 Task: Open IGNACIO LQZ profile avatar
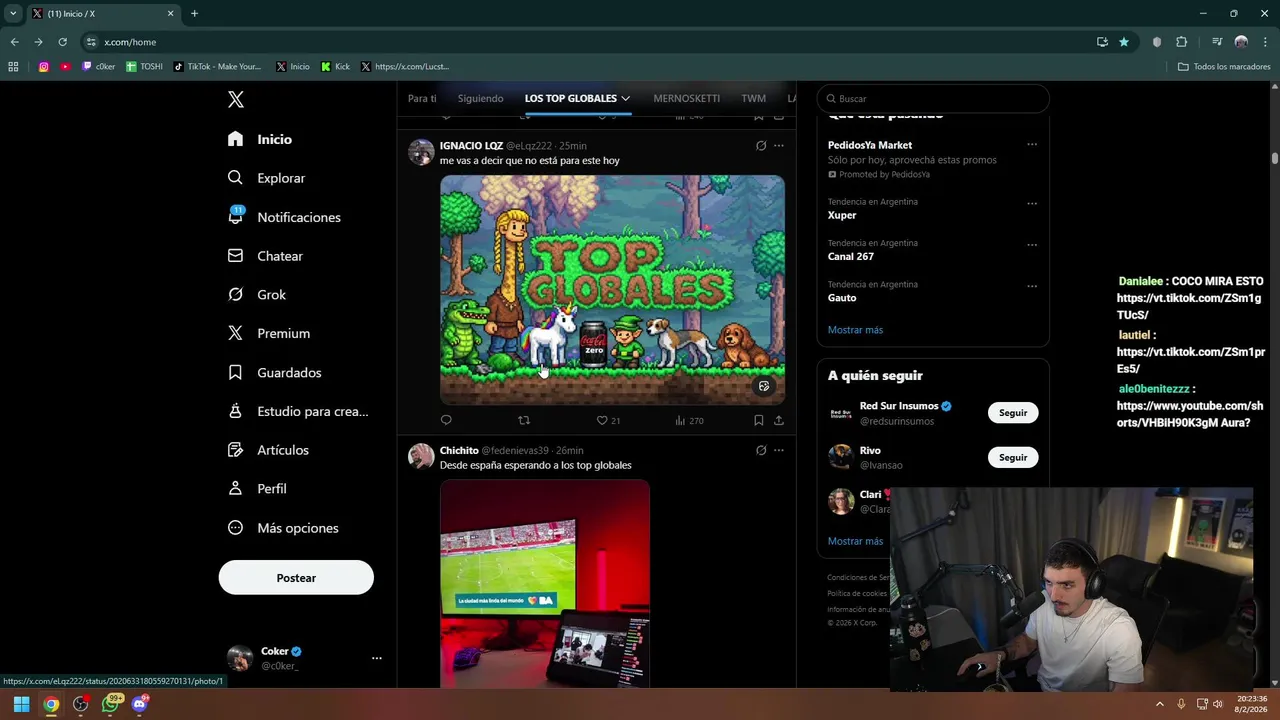[421, 152]
